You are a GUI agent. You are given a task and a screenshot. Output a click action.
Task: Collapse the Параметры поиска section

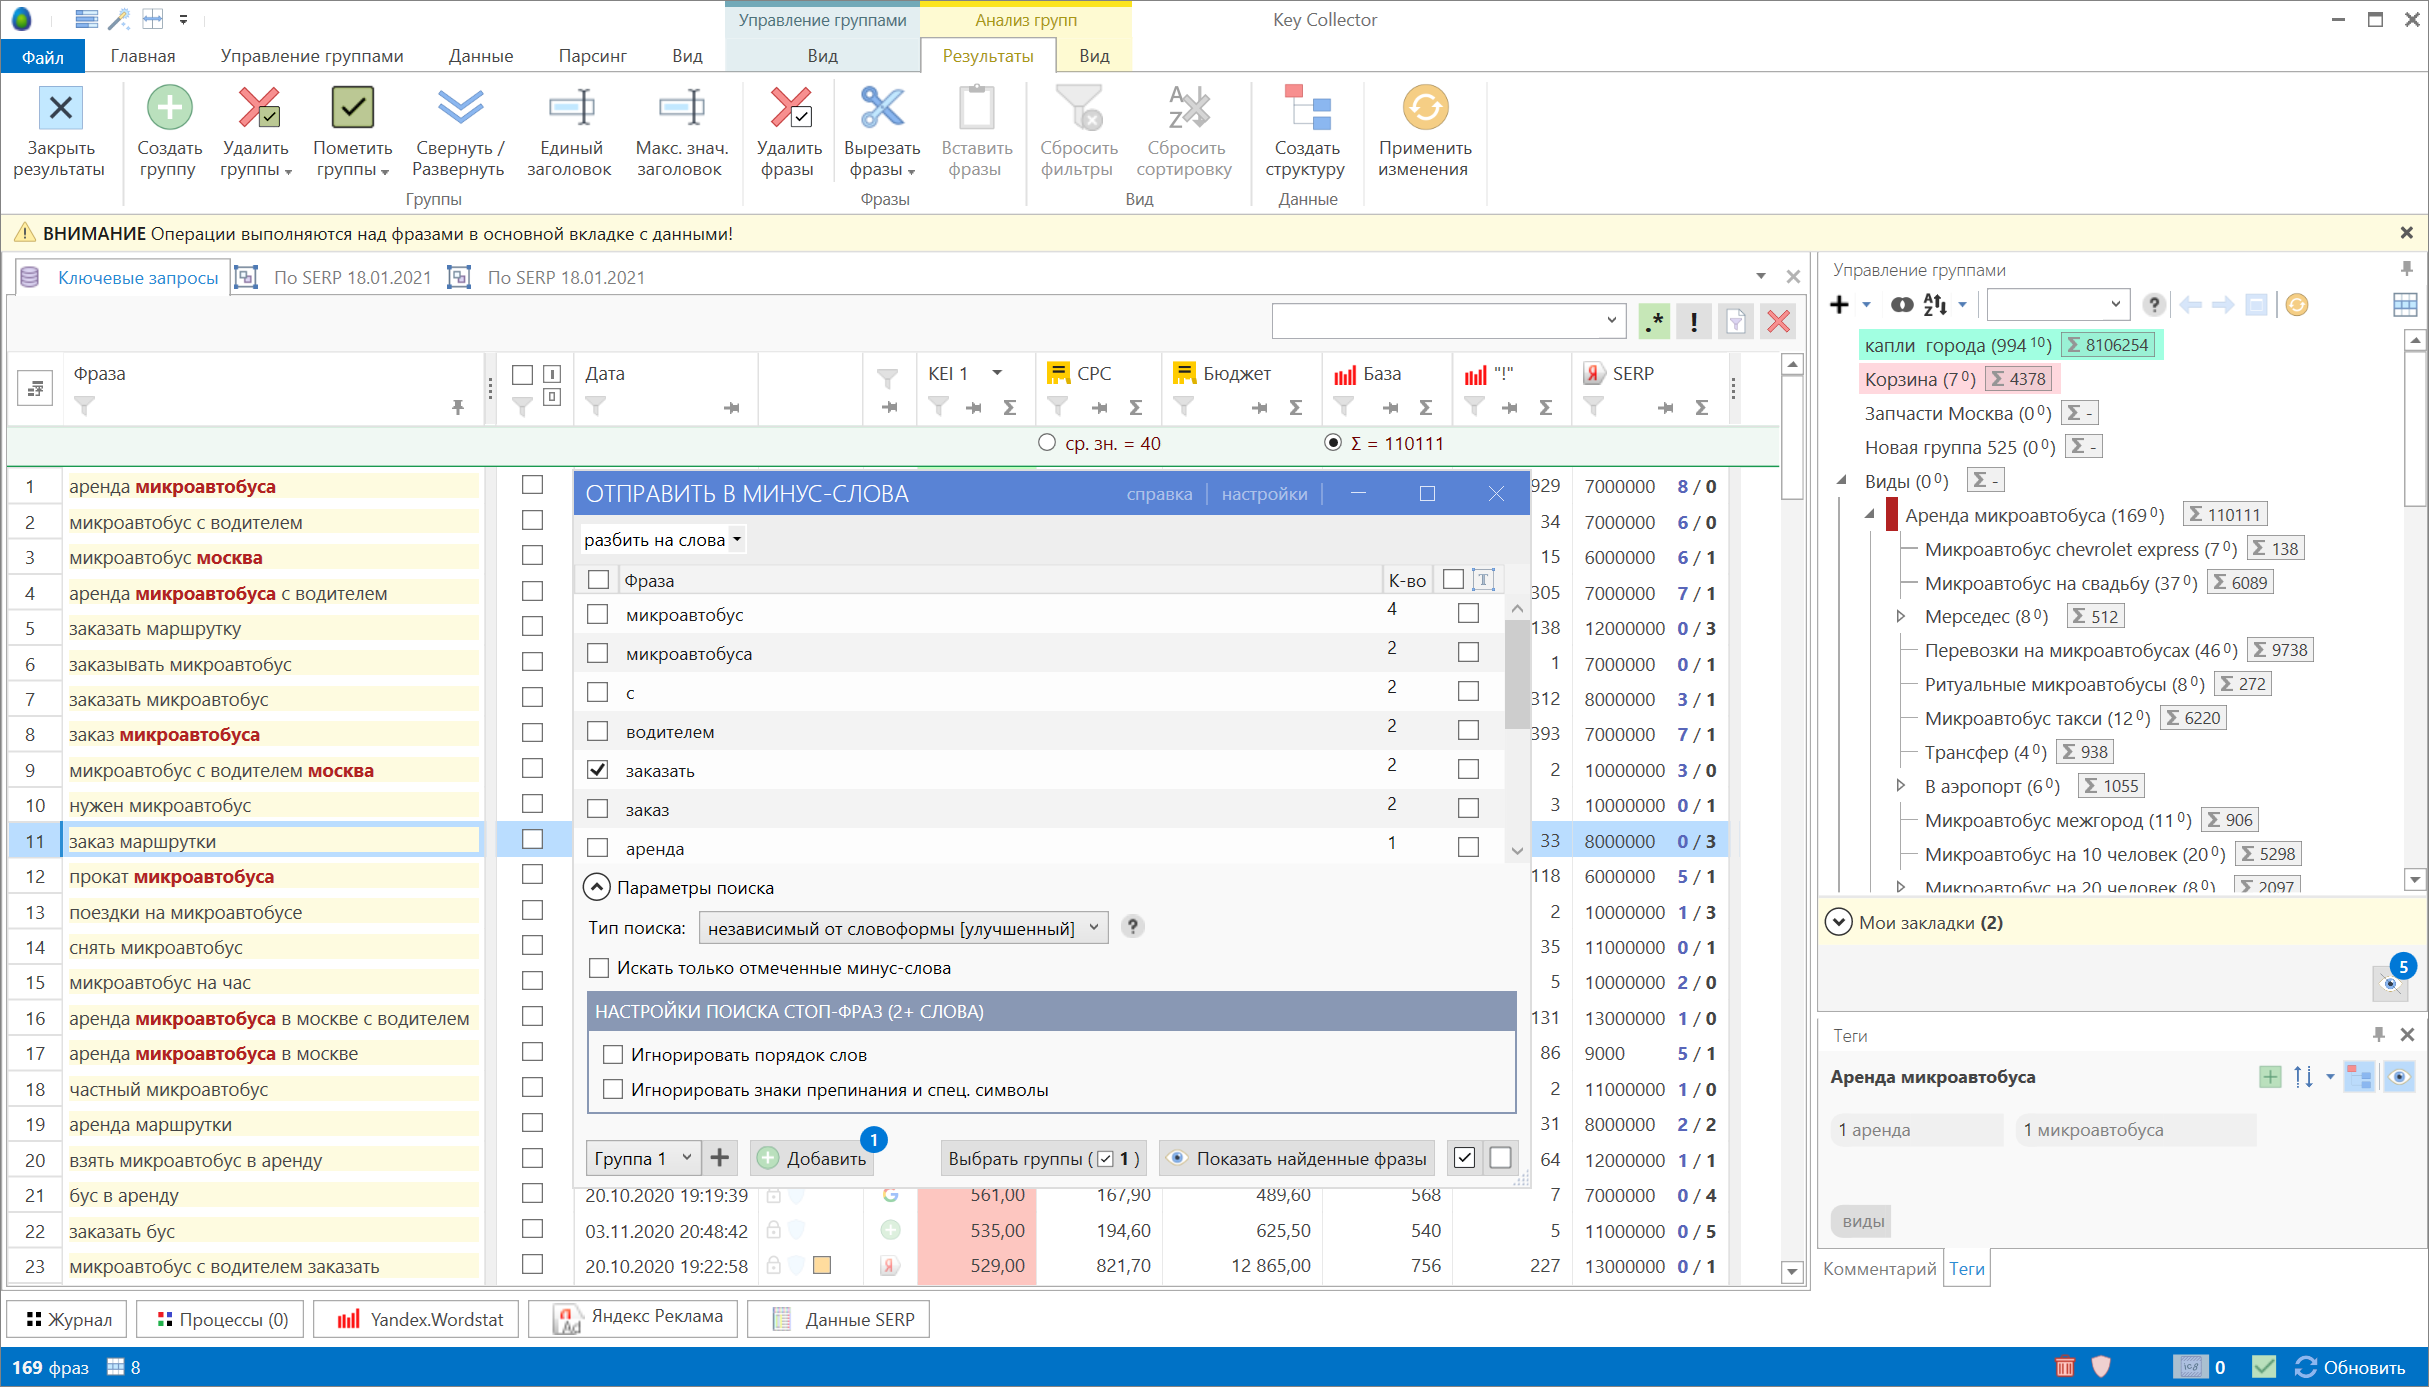click(x=596, y=888)
